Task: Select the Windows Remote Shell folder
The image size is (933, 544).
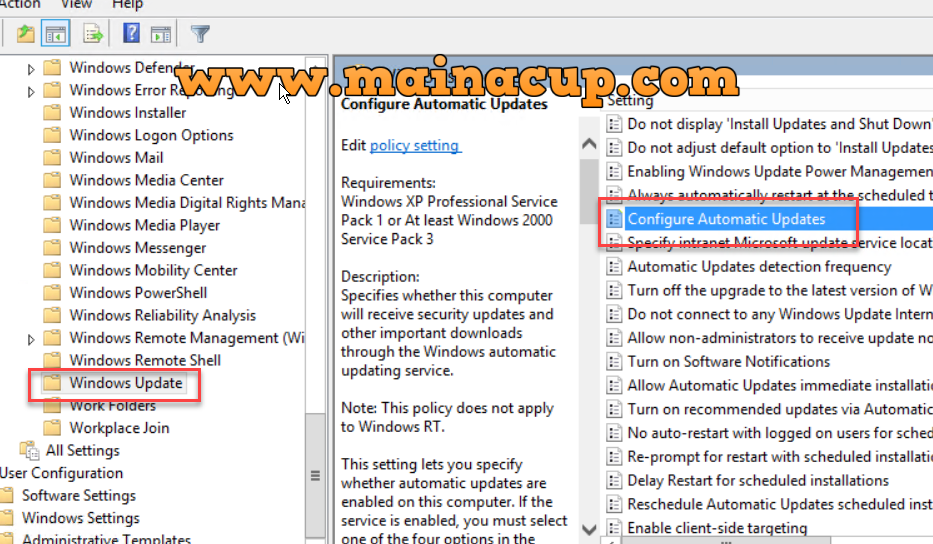Action: pyautogui.click(x=145, y=360)
